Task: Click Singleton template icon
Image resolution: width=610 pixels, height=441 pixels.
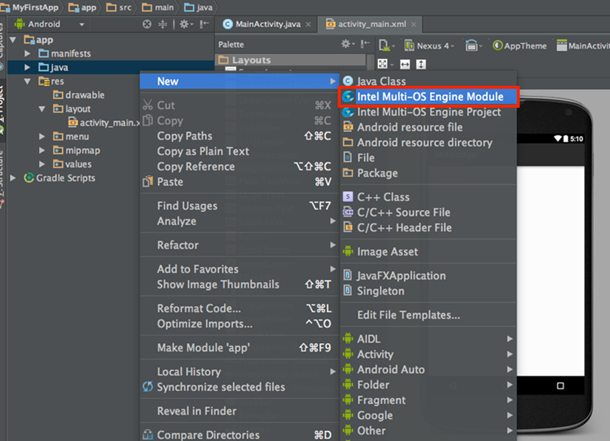Action: tap(348, 290)
